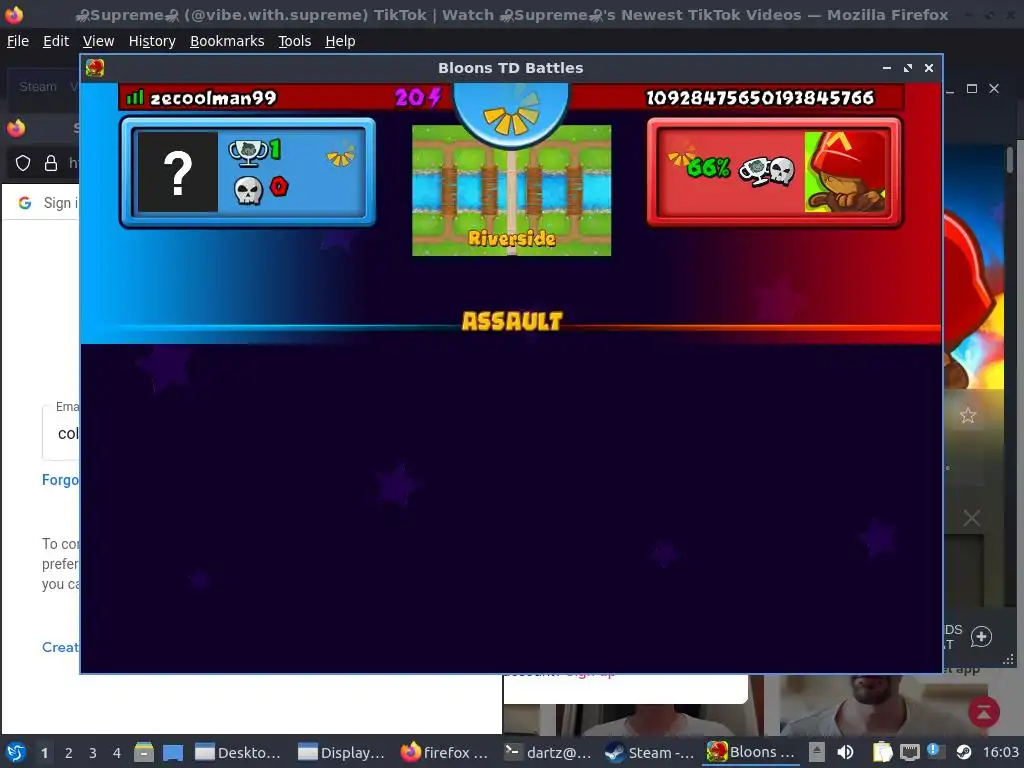Click the Bloons TD Battles title bar icon

[95, 68]
